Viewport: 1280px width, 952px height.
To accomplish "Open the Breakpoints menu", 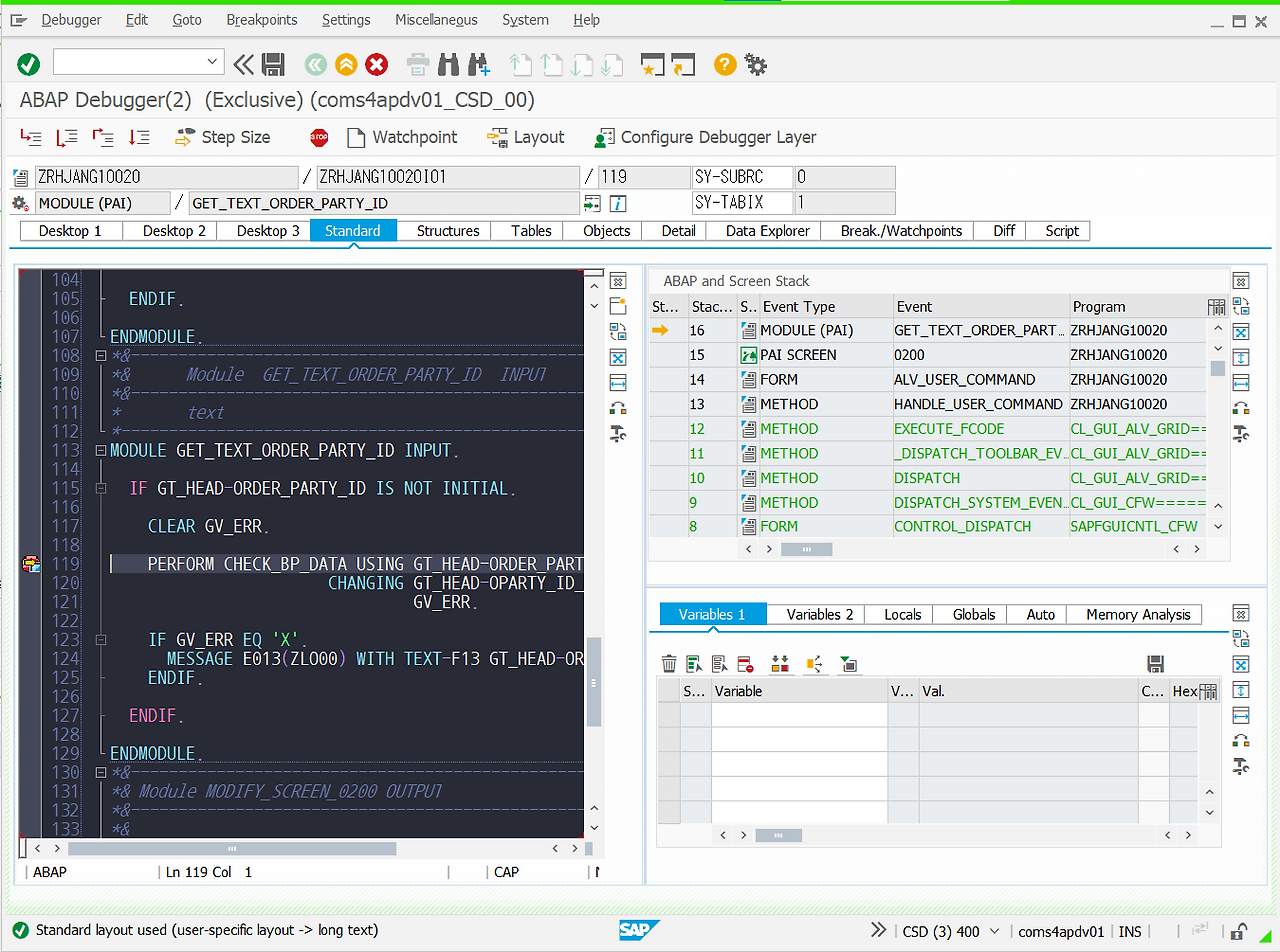I will tap(262, 19).
